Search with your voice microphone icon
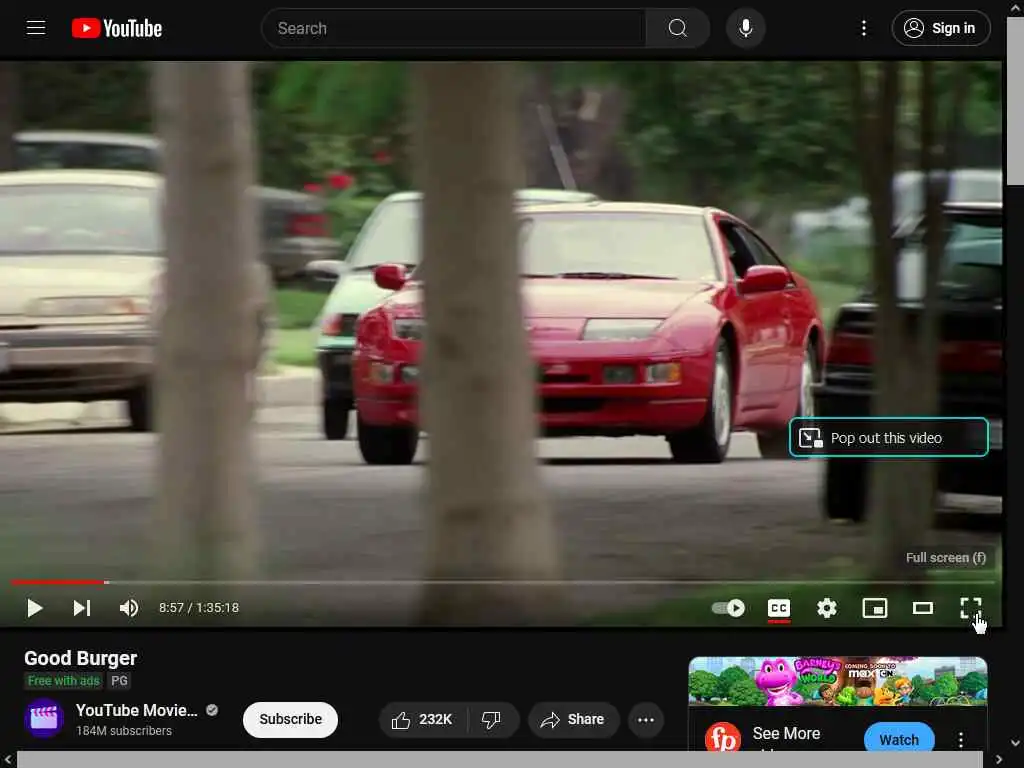The image size is (1024, 768). [x=745, y=28]
